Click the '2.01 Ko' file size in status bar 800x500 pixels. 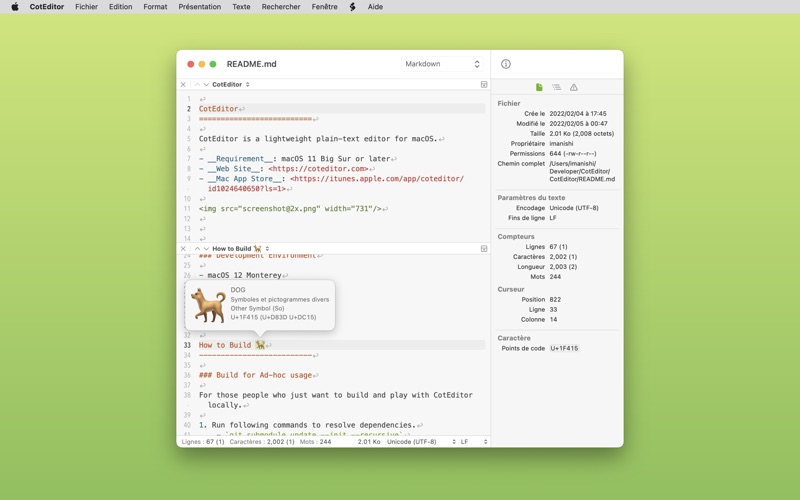(369, 442)
